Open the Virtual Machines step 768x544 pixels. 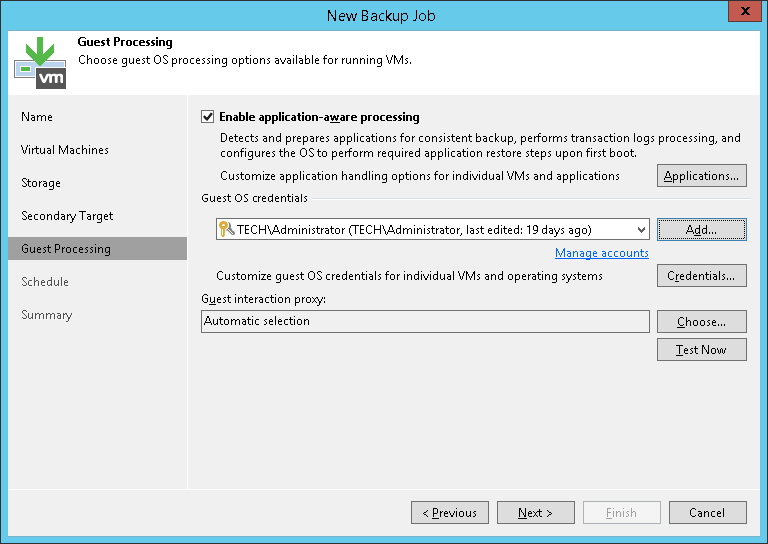point(65,150)
